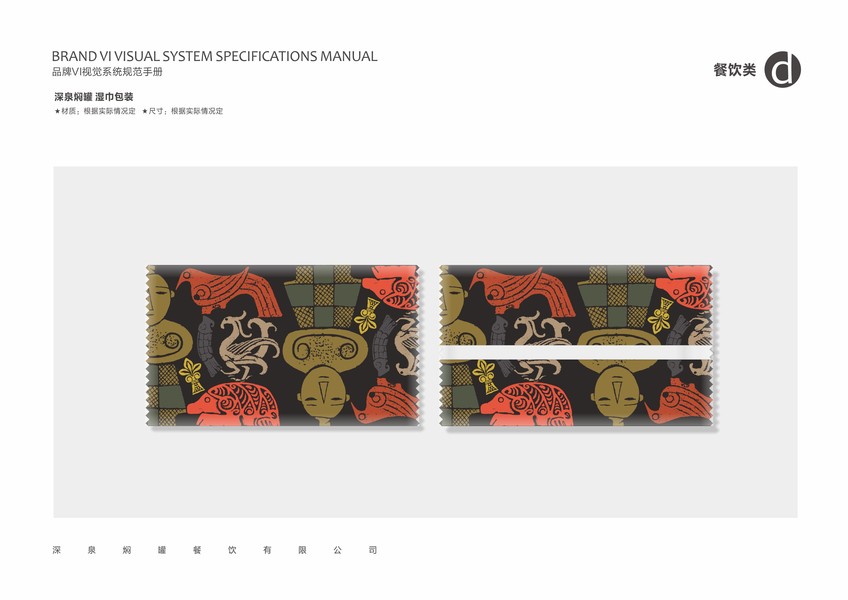
Task: Click the circular "d" logo icon
Action: 782,69
